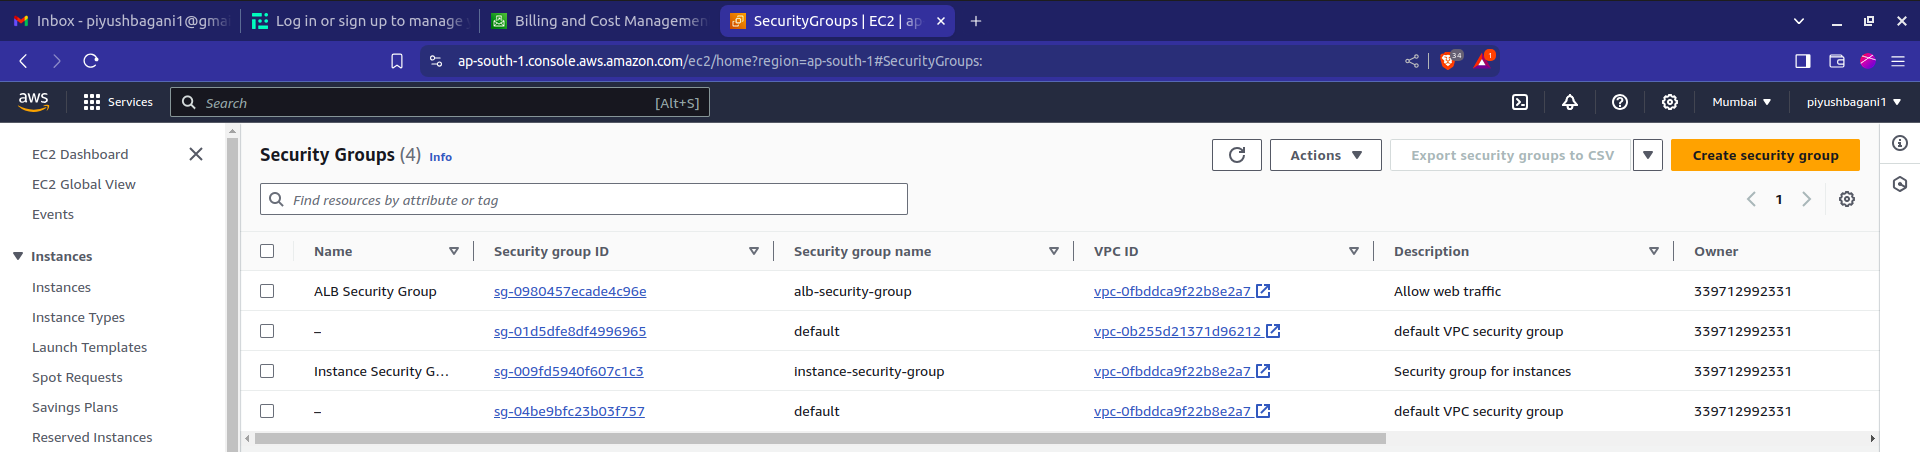Image resolution: width=1920 pixels, height=452 pixels.
Task: Open table preferences gear icon
Action: [x=1847, y=199]
